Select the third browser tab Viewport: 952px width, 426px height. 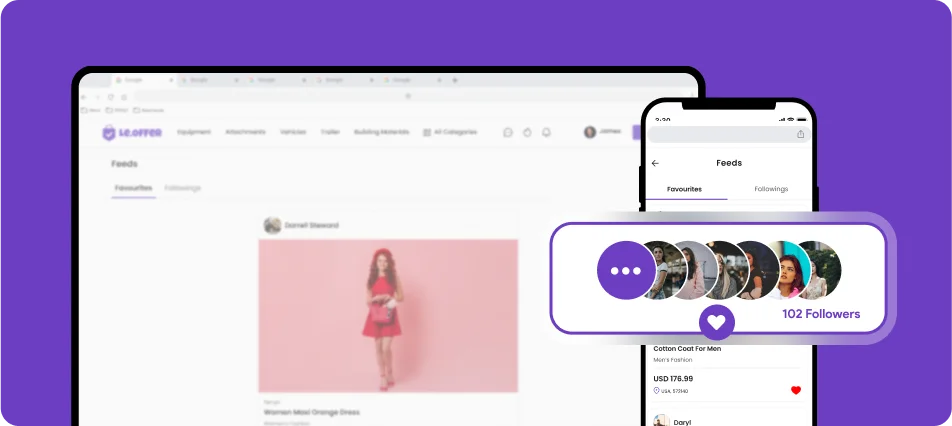coord(276,80)
